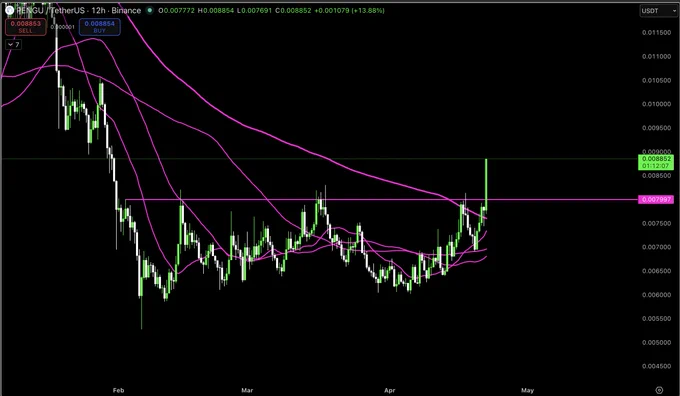Screen dimensions: 680x396
Task: Click the Apr label on time axis
Action: [x=390, y=390]
